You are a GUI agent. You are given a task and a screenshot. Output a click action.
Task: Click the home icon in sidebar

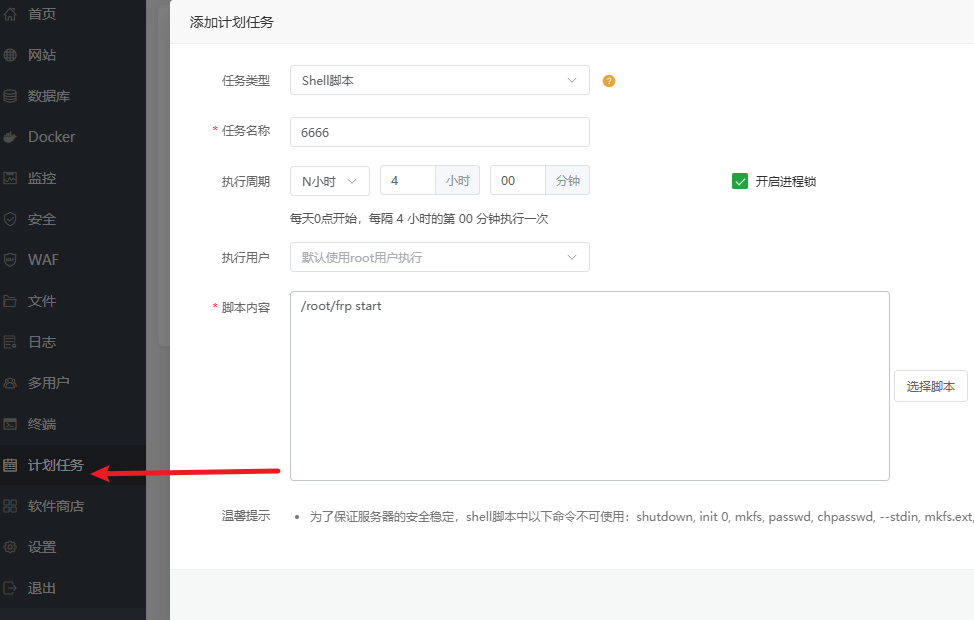11,14
